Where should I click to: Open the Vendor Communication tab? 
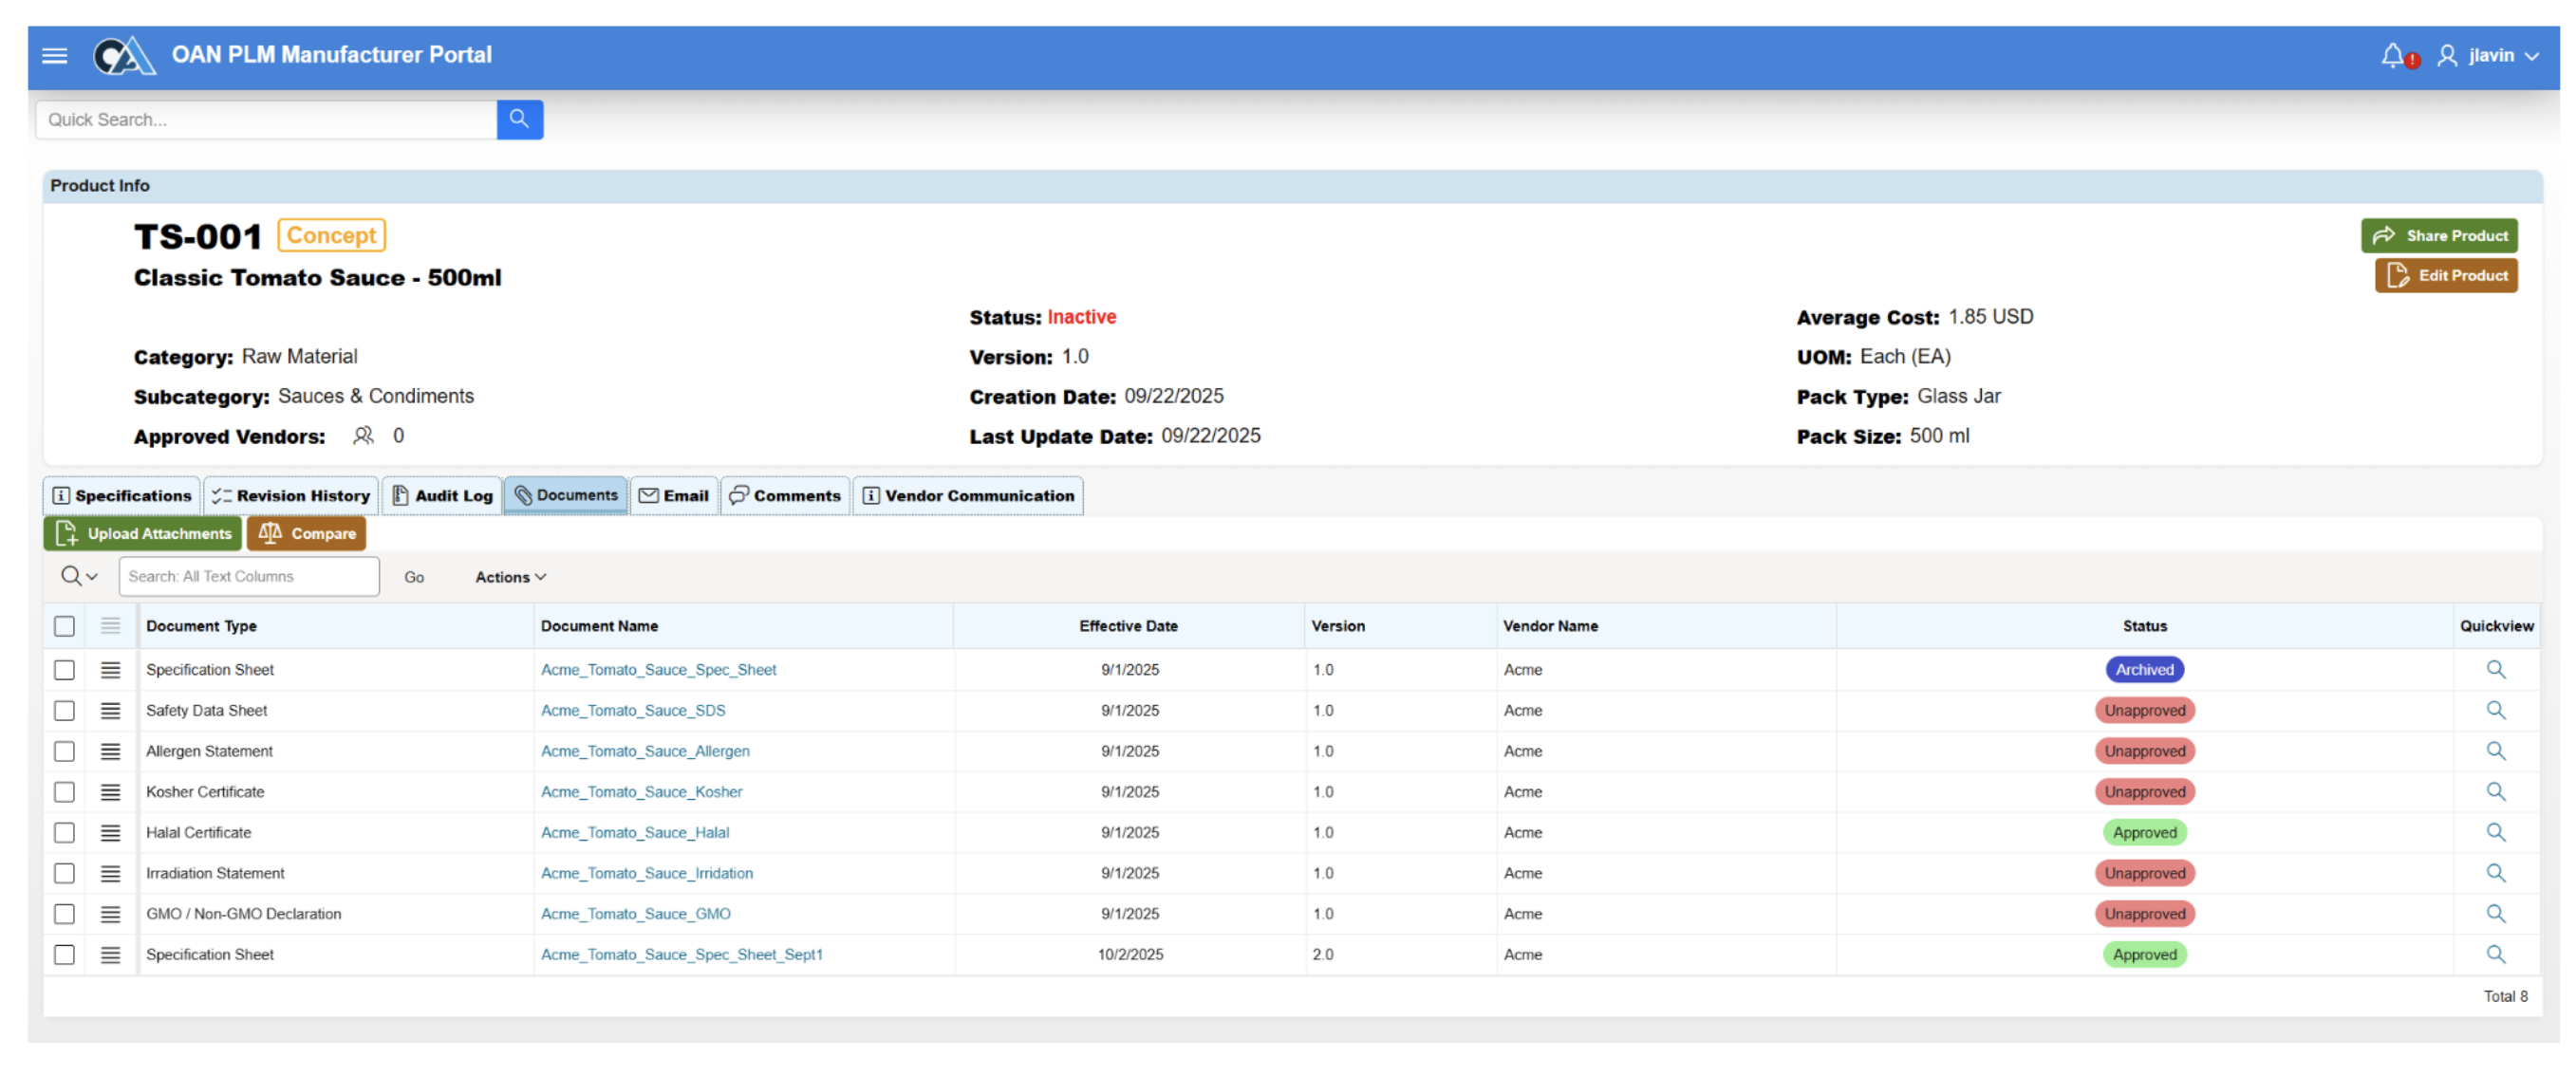(x=968, y=496)
